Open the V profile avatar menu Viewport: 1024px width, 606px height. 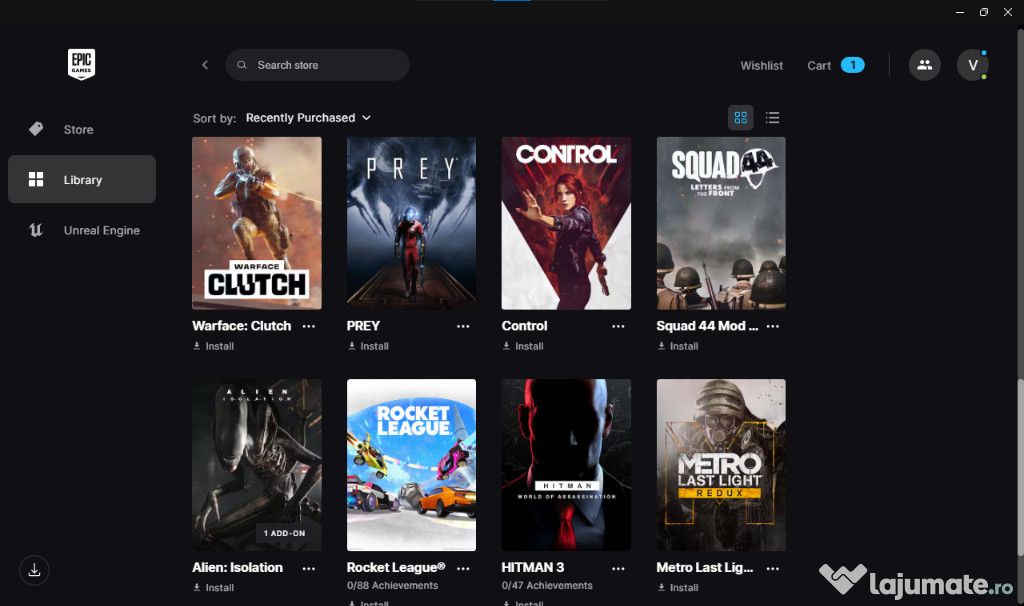972,65
